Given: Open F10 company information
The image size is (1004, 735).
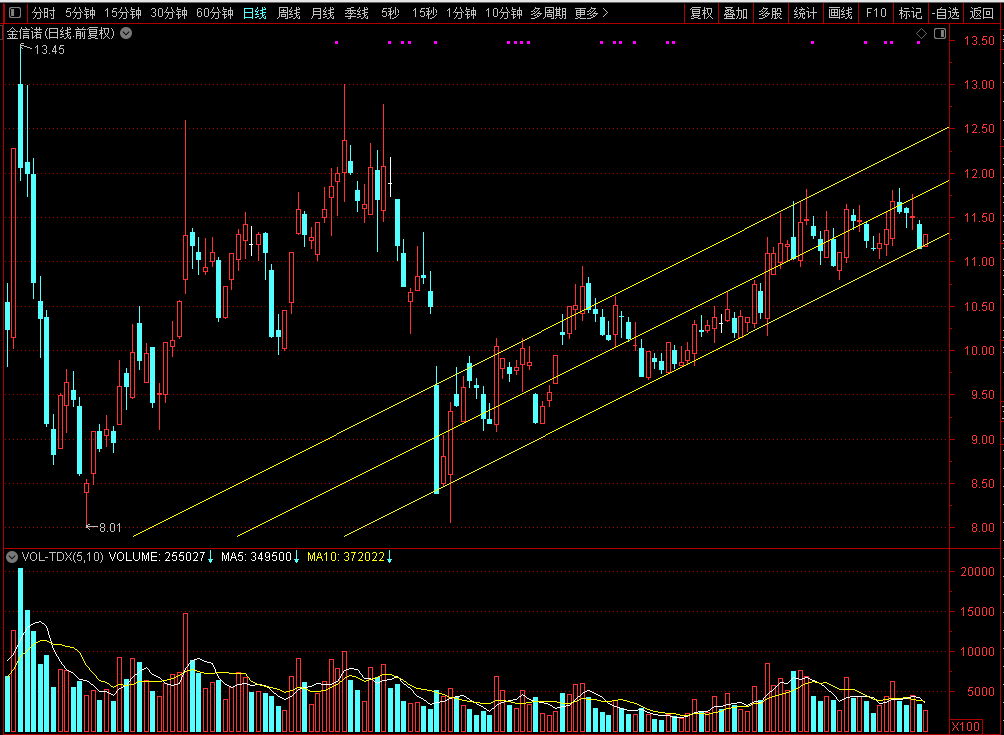Looking at the screenshot, I should tap(876, 13).
